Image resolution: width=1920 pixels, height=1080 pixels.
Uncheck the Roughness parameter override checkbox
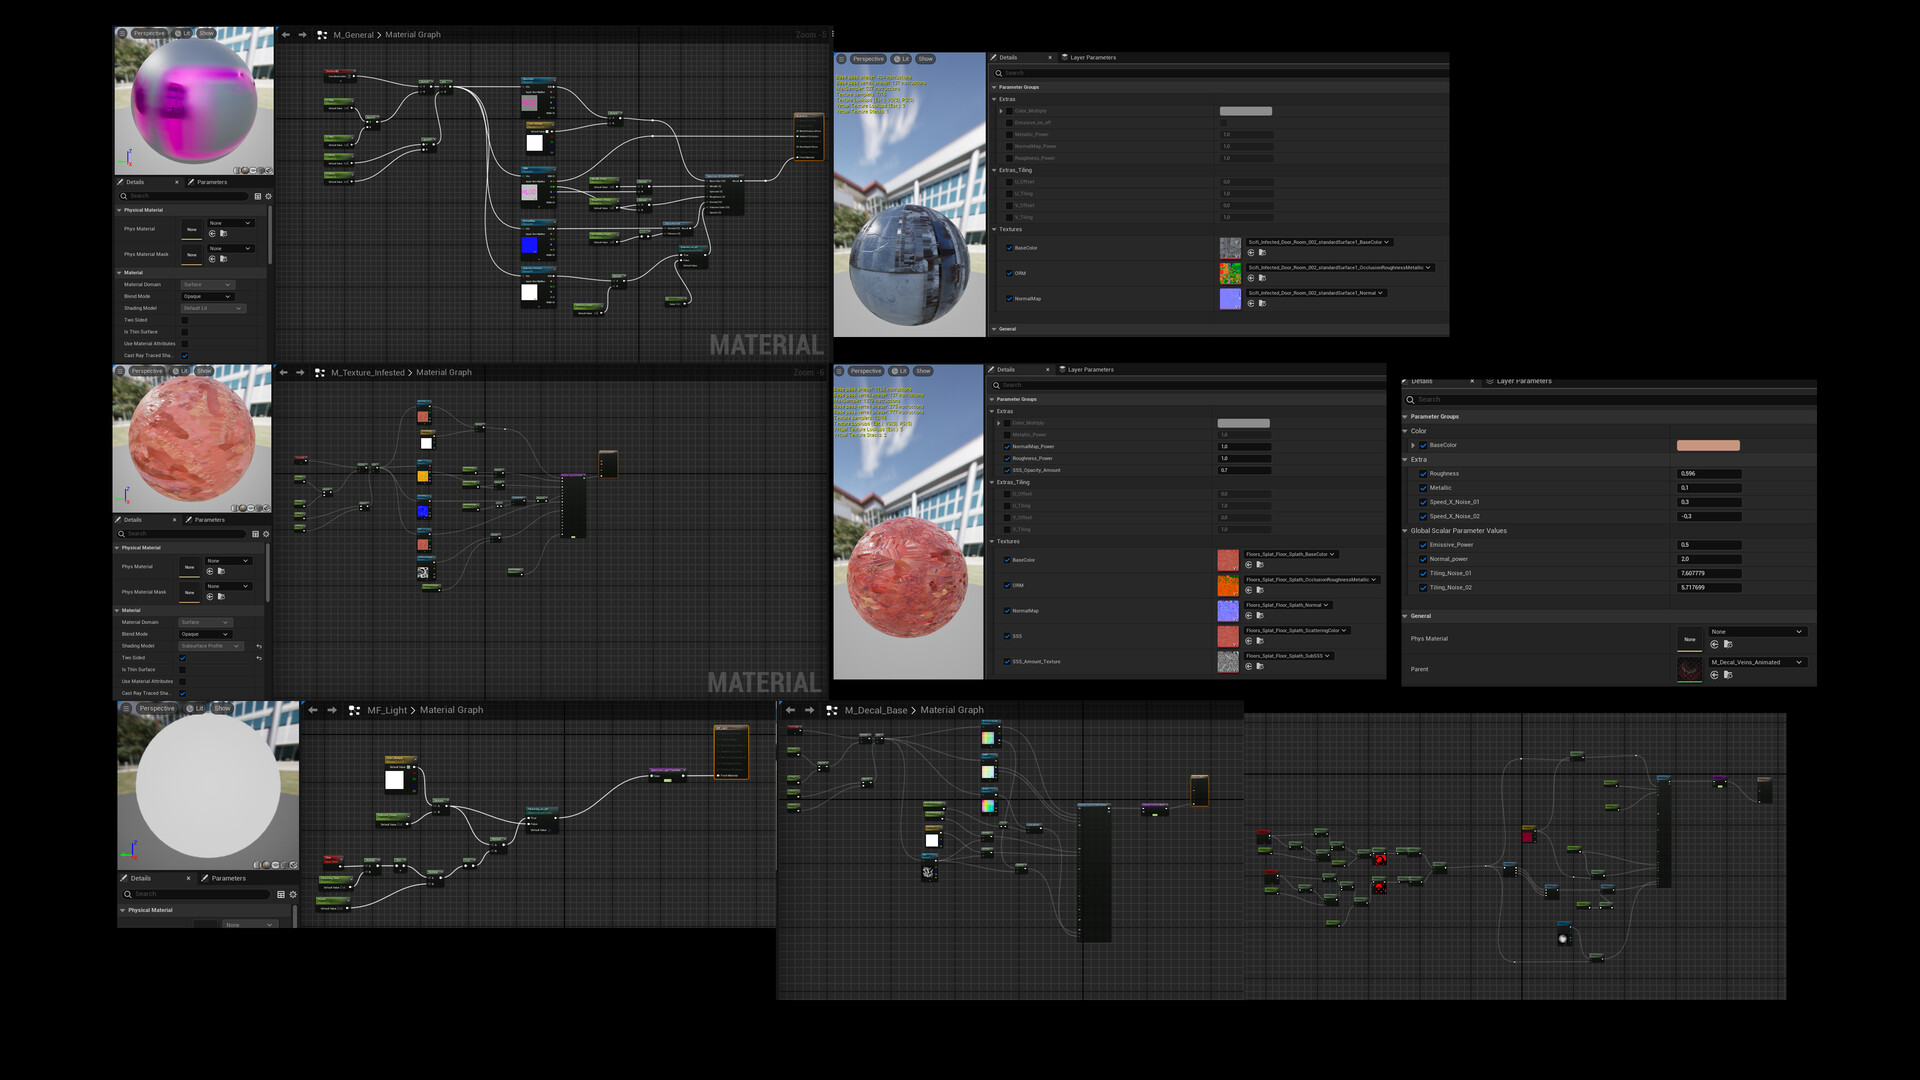[1423, 474]
